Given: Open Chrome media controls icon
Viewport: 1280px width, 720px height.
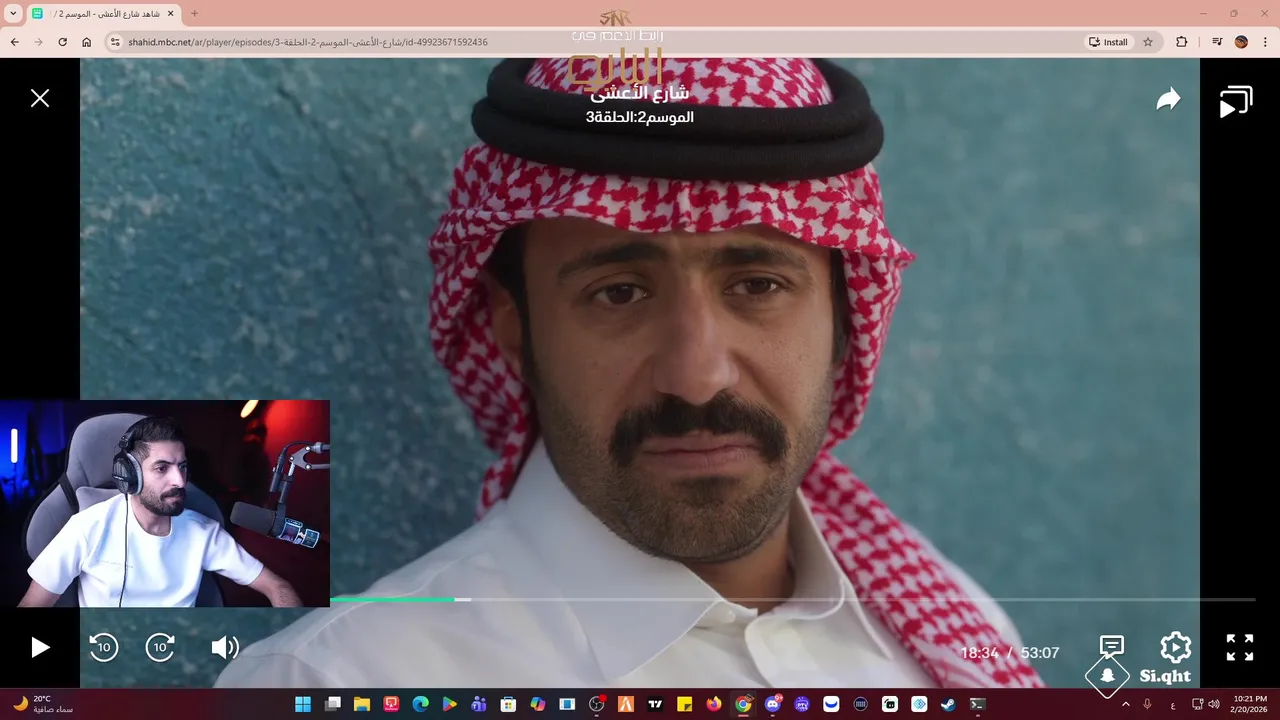Looking at the screenshot, I should [x=1217, y=42].
